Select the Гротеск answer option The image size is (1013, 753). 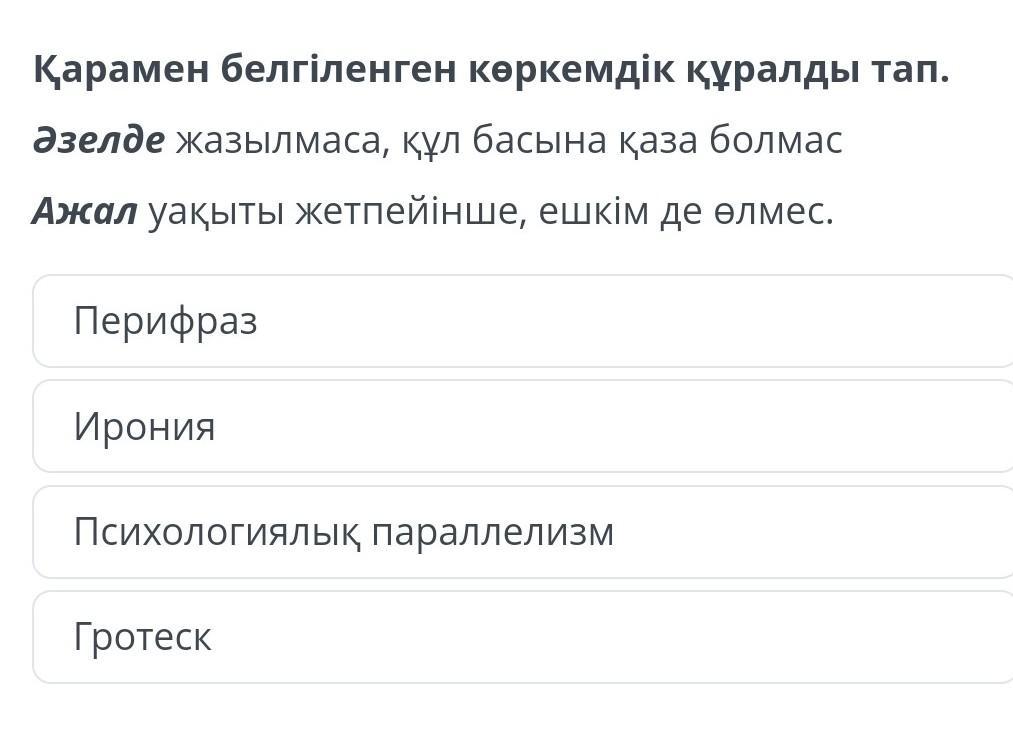(x=523, y=637)
